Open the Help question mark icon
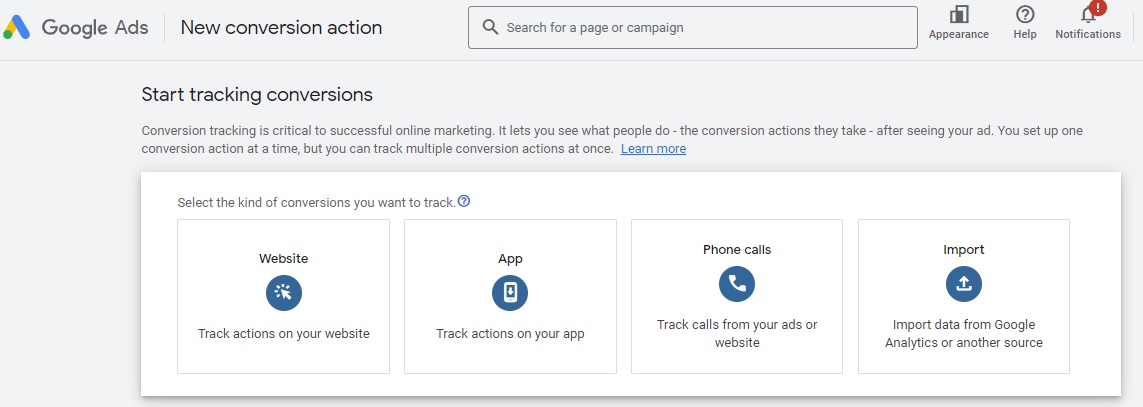 pos(1025,14)
